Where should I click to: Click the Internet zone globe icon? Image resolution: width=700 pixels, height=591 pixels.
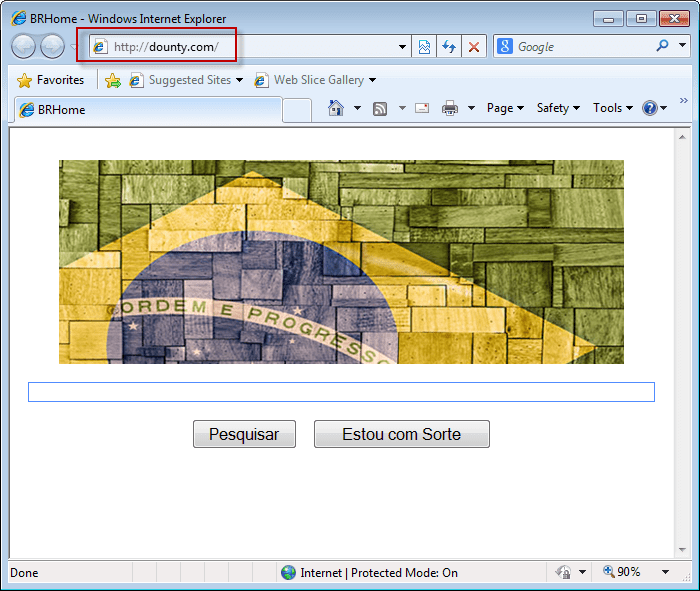pos(288,572)
